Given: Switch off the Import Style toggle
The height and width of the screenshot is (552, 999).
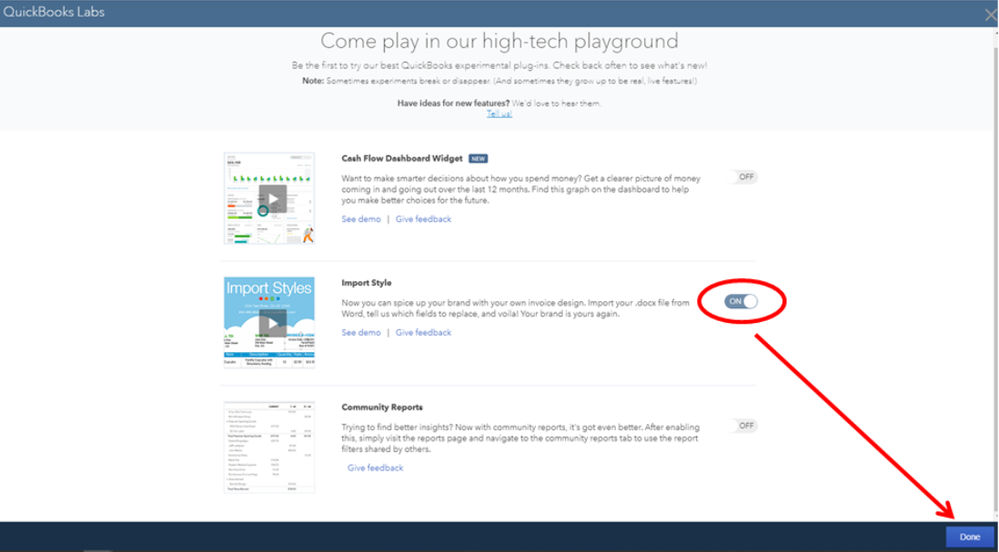Looking at the screenshot, I should pos(741,301).
